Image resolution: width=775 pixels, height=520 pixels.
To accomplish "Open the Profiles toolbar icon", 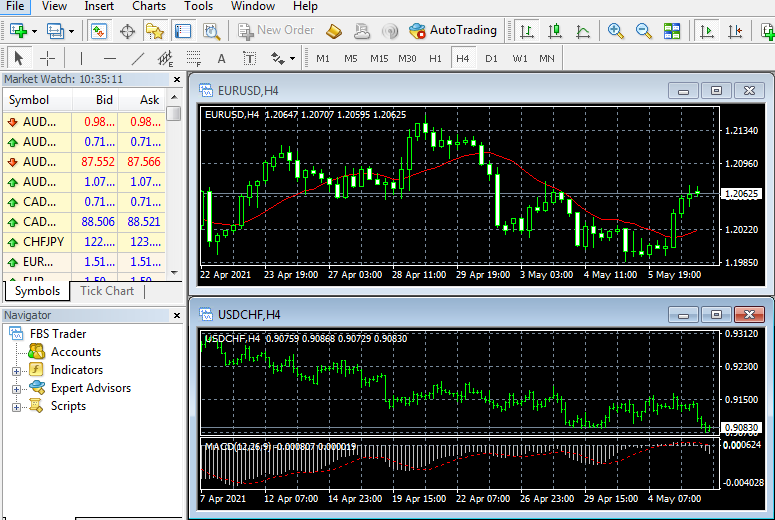I will point(55,31).
